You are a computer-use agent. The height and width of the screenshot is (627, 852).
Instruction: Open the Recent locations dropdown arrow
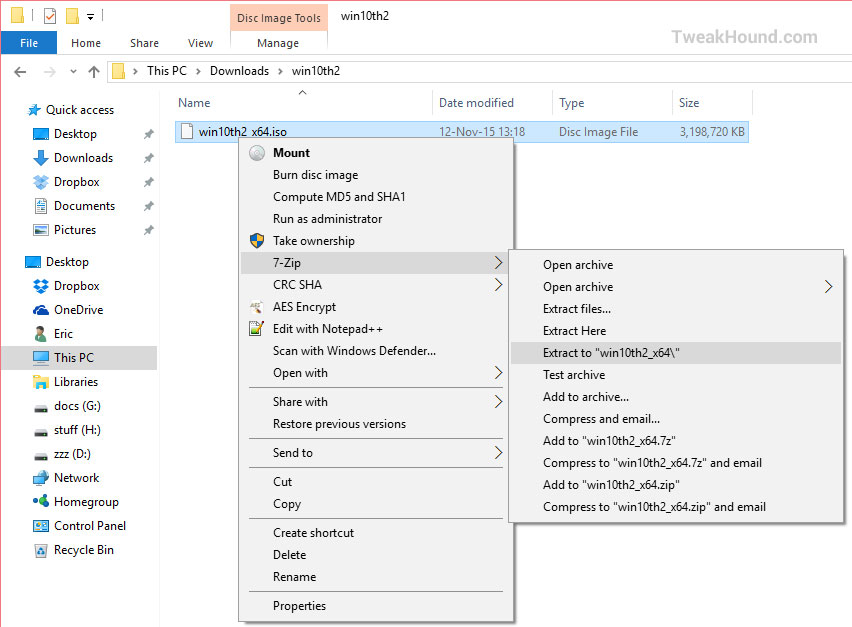coord(73,72)
